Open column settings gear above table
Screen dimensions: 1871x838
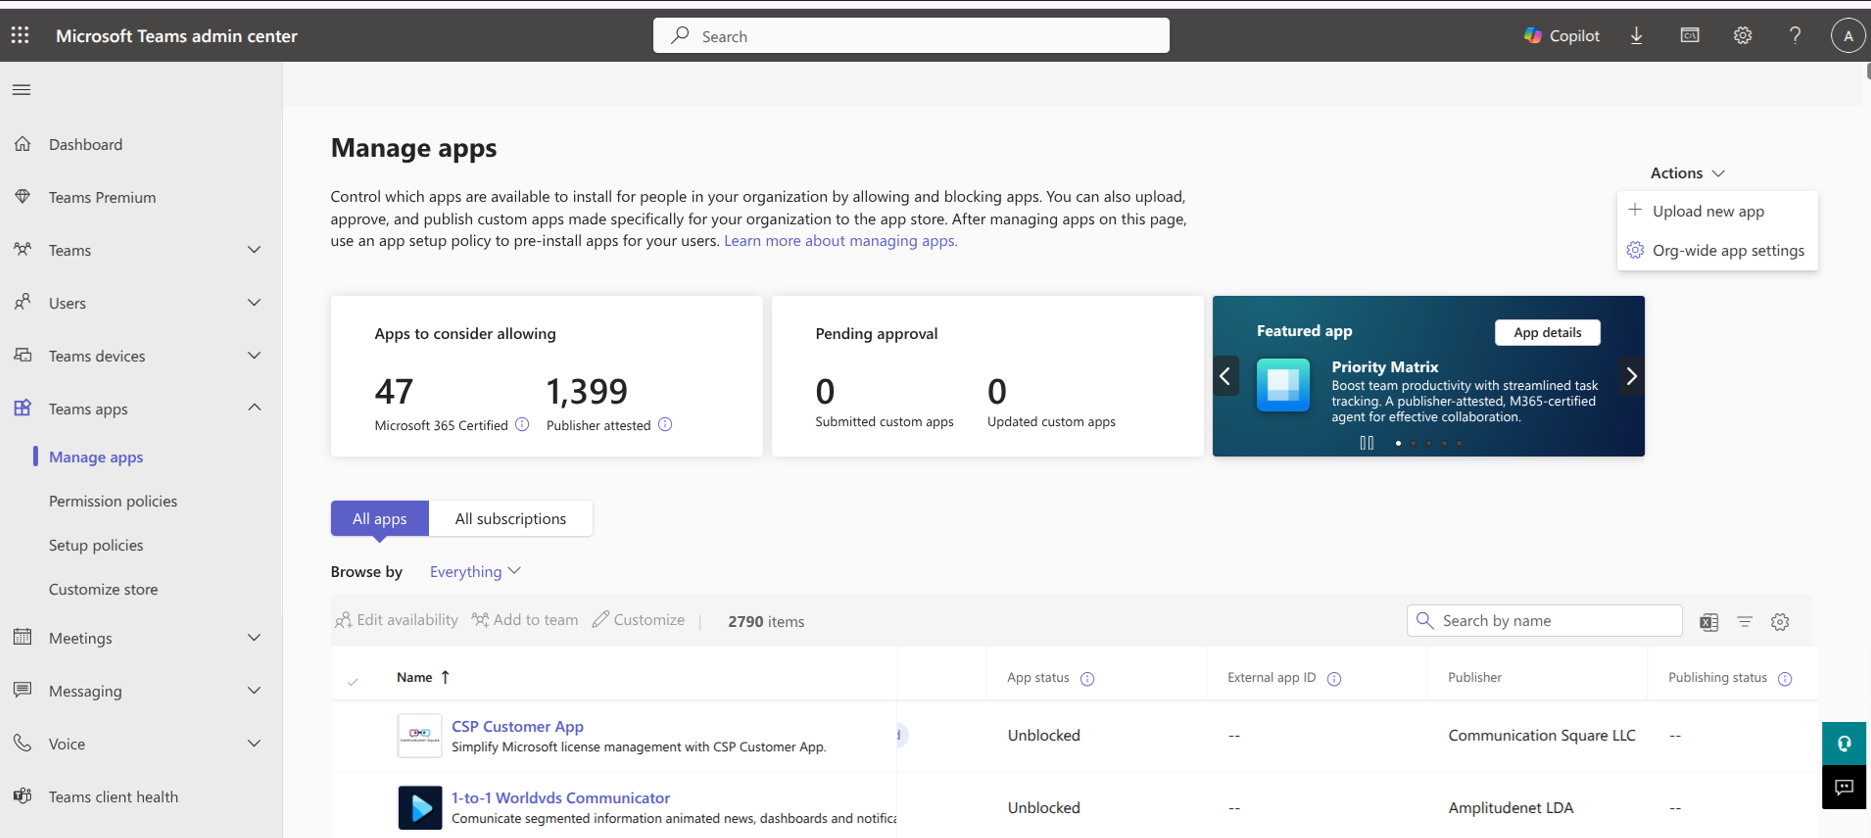click(x=1780, y=622)
